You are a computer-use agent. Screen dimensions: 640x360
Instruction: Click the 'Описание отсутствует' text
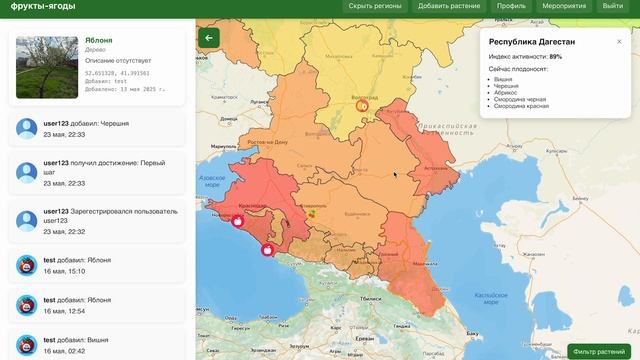point(118,60)
